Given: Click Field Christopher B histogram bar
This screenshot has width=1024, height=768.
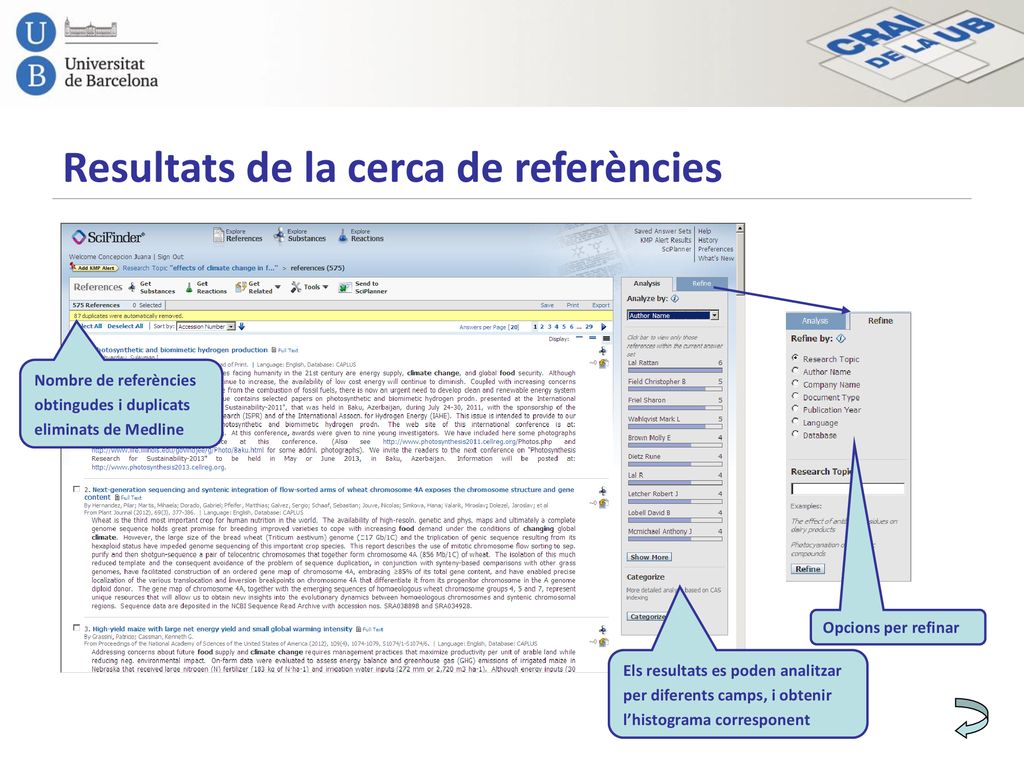Looking at the screenshot, I should tap(675, 389).
